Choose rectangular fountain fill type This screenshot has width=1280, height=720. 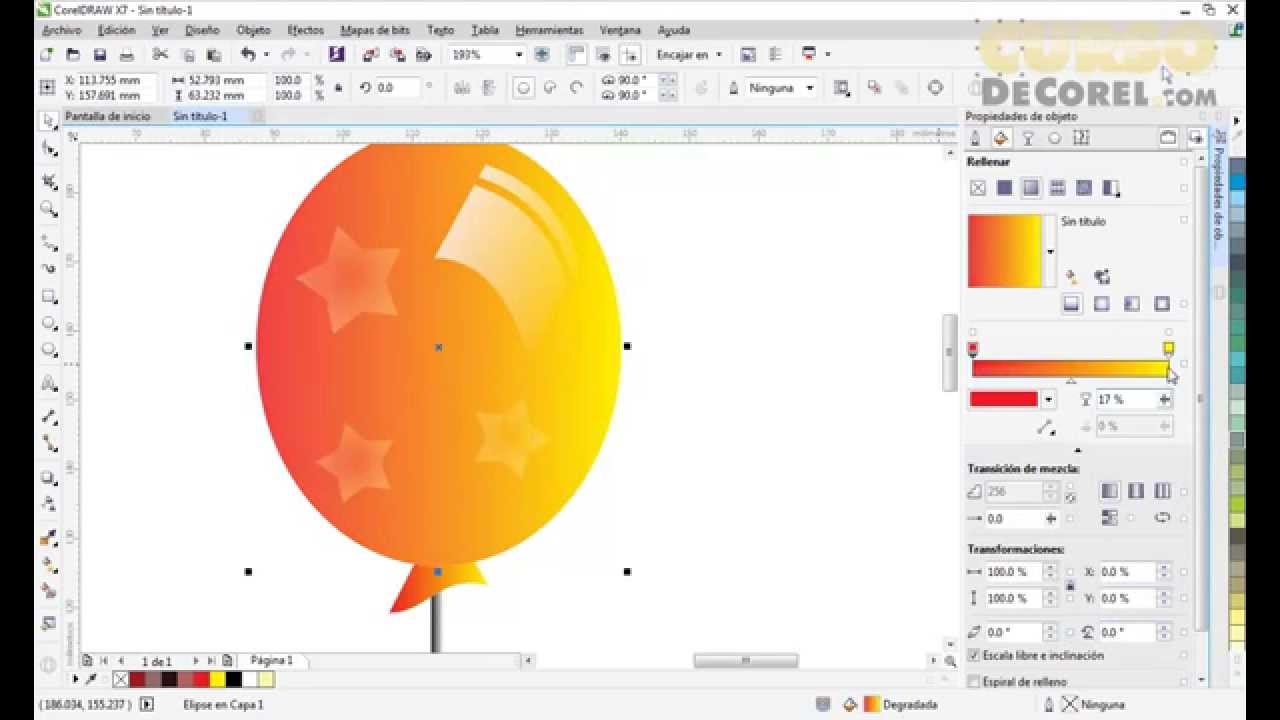coord(1161,304)
